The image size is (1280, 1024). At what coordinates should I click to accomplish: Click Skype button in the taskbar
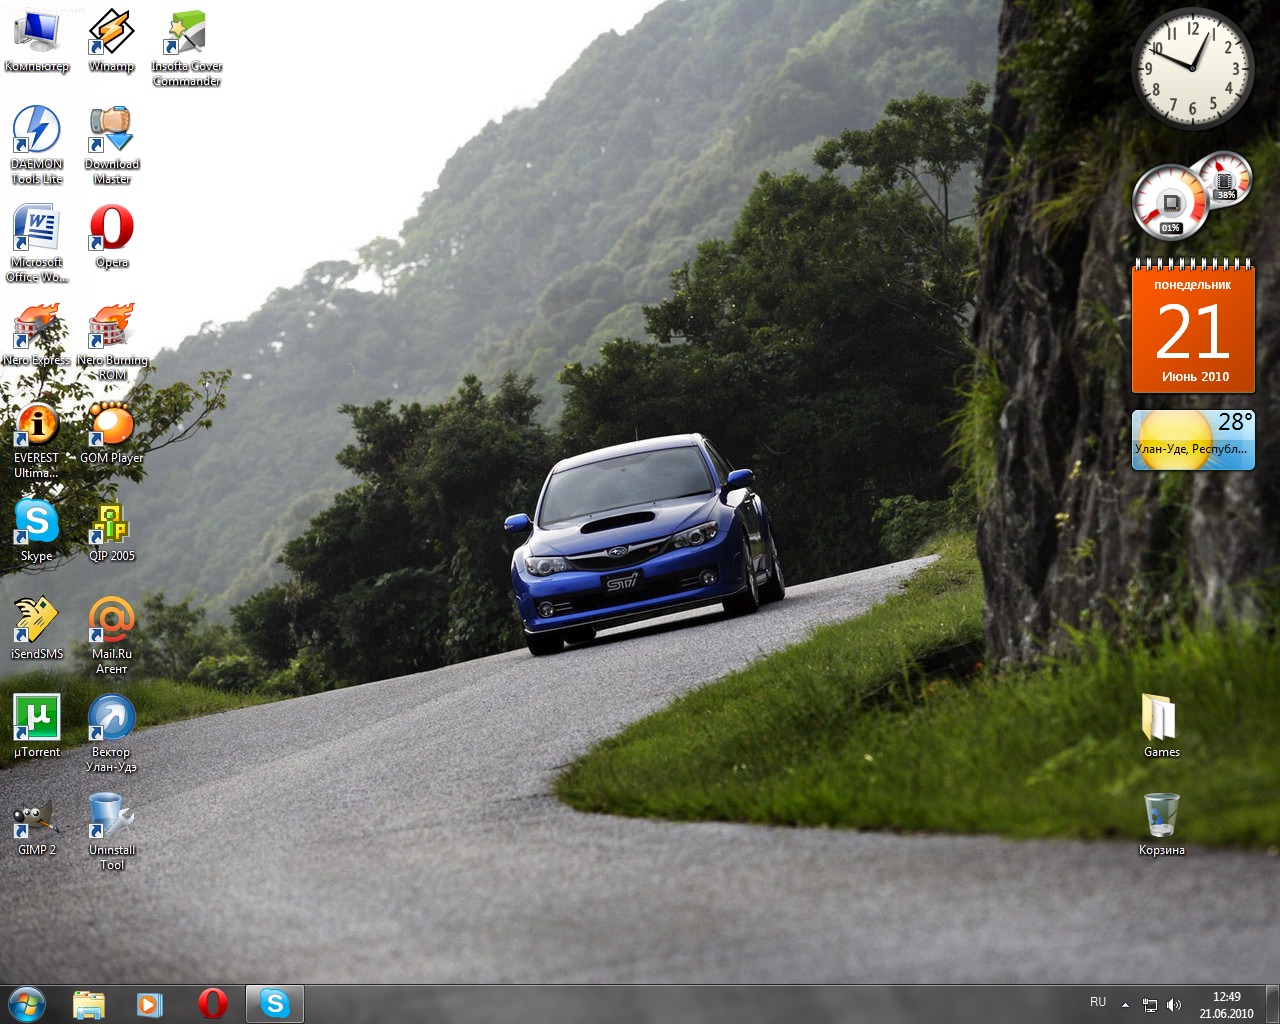(274, 1003)
